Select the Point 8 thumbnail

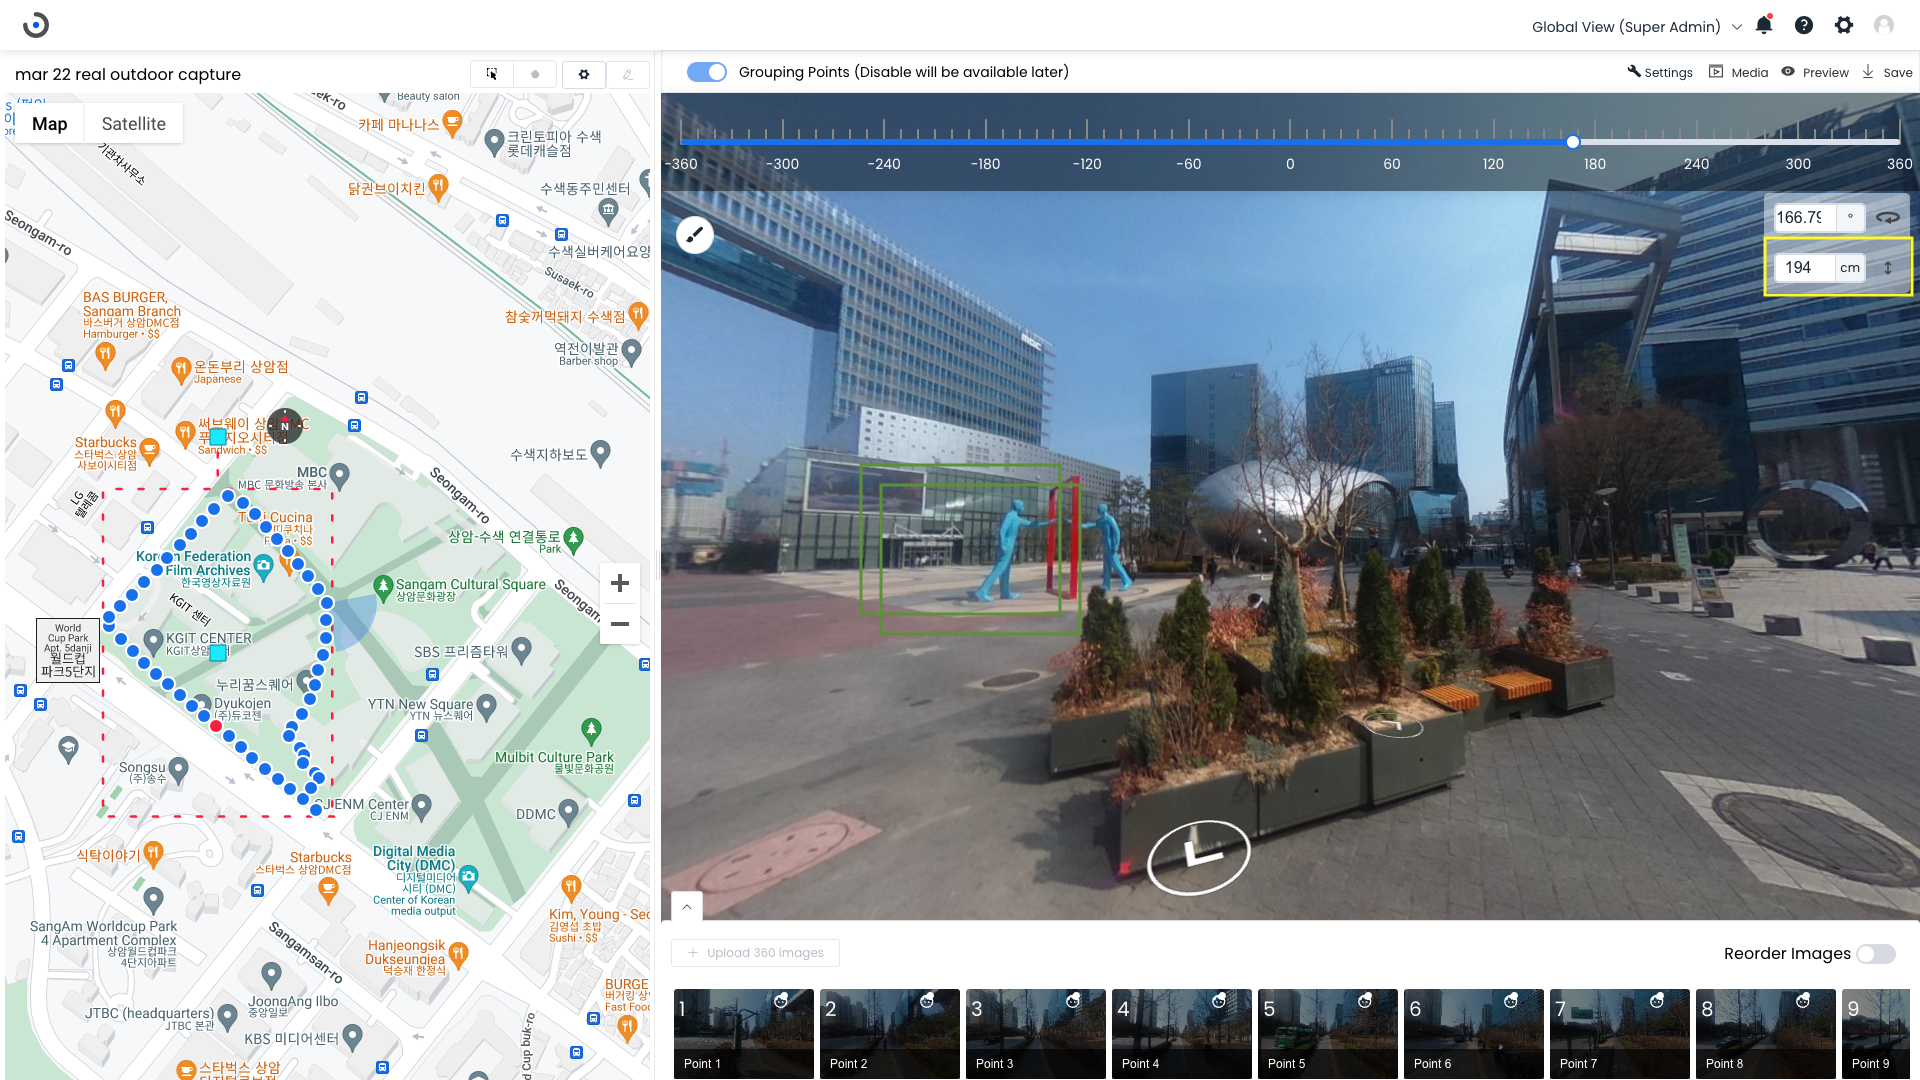[x=1766, y=1034]
